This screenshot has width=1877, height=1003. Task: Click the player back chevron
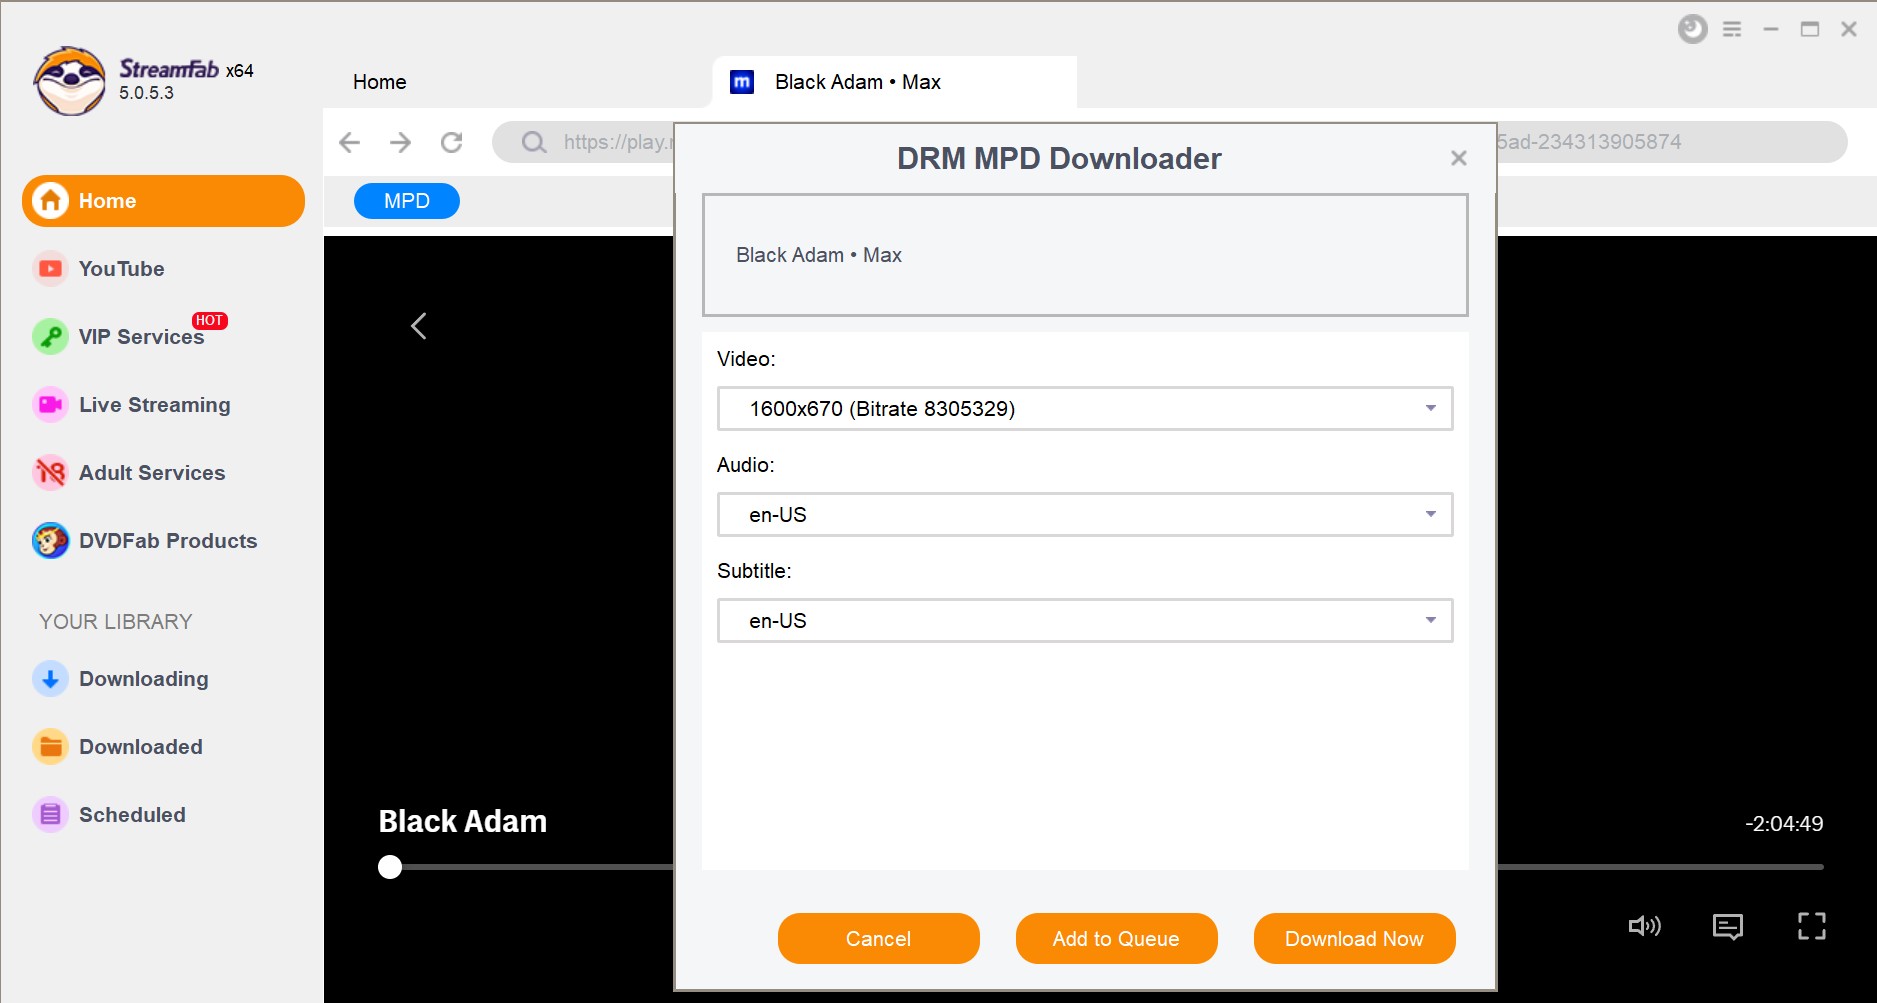coord(419,326)
